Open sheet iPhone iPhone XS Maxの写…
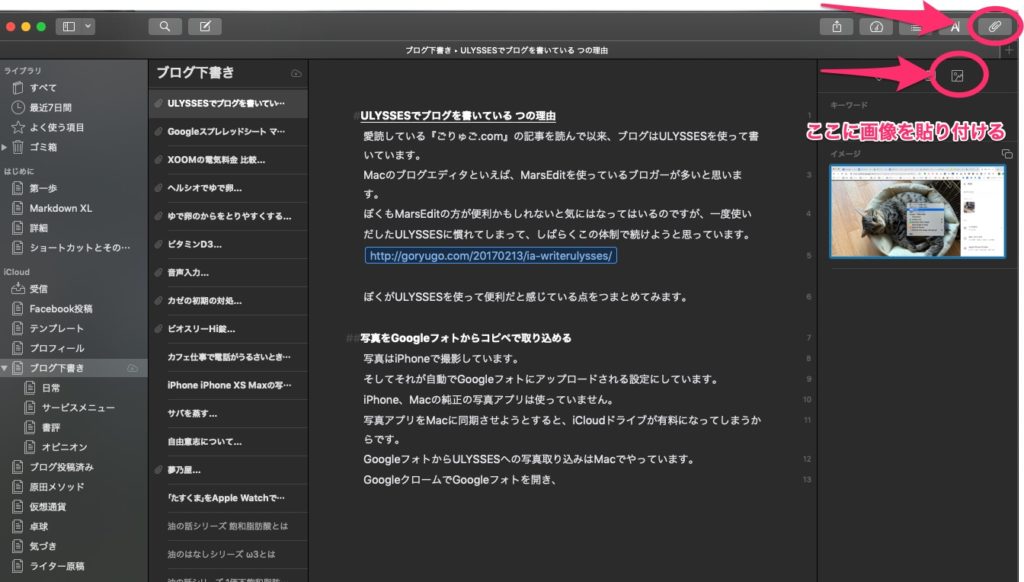This screenshot has width=1024, height=582. click(x=228, y=385)
